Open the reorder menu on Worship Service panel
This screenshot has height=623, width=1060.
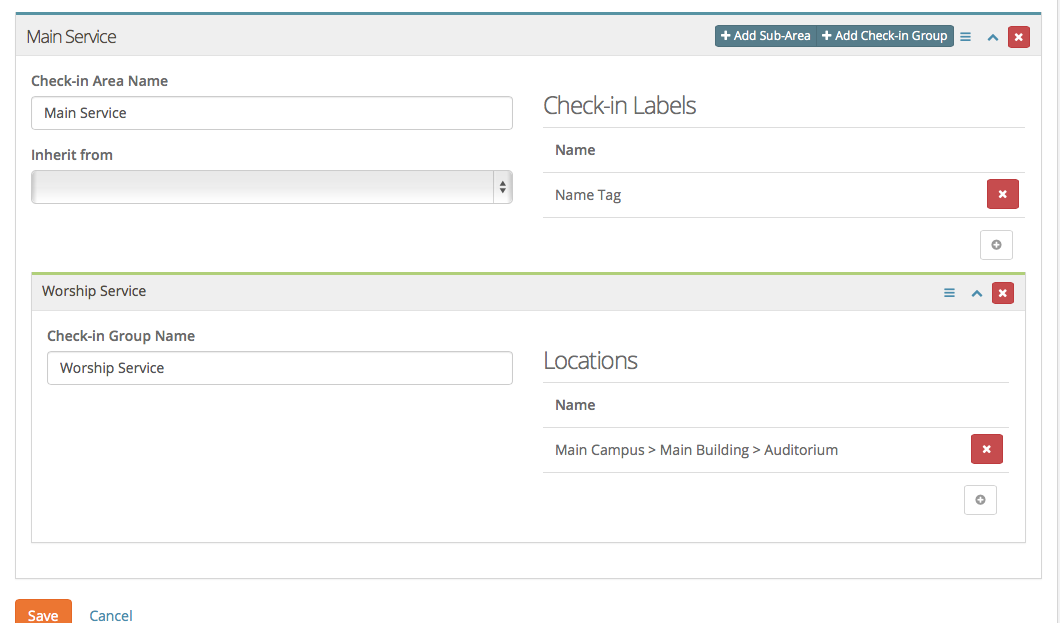point(948,292)
